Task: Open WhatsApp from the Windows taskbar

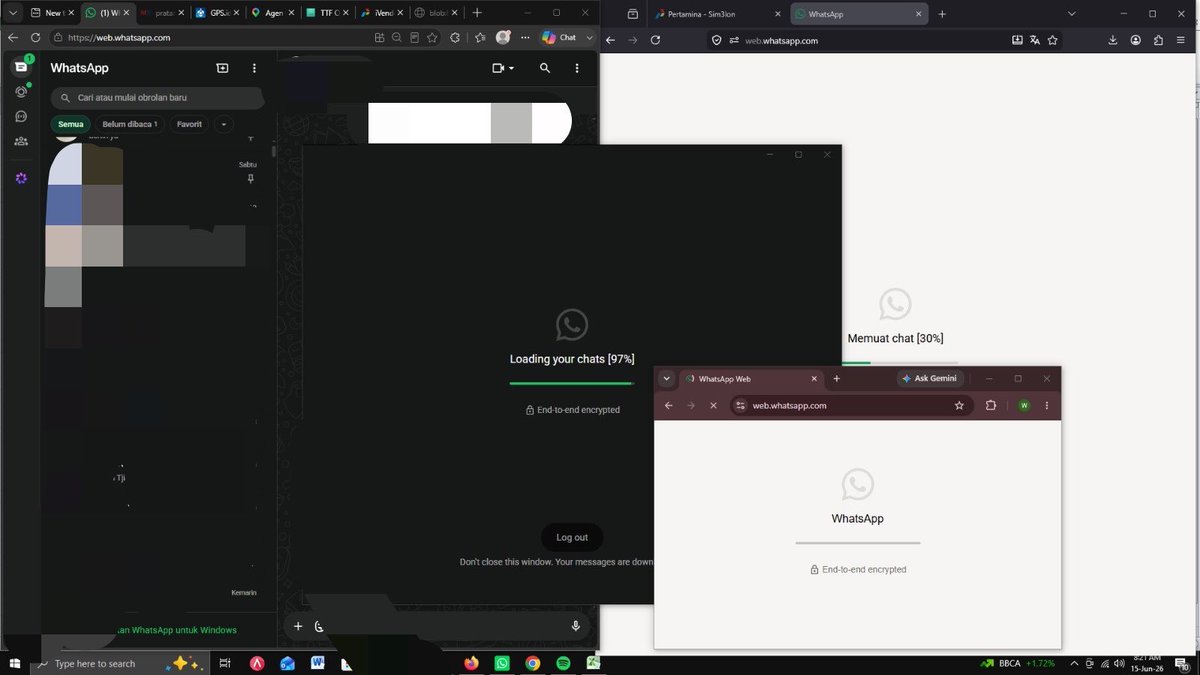Action: point(502,663)
